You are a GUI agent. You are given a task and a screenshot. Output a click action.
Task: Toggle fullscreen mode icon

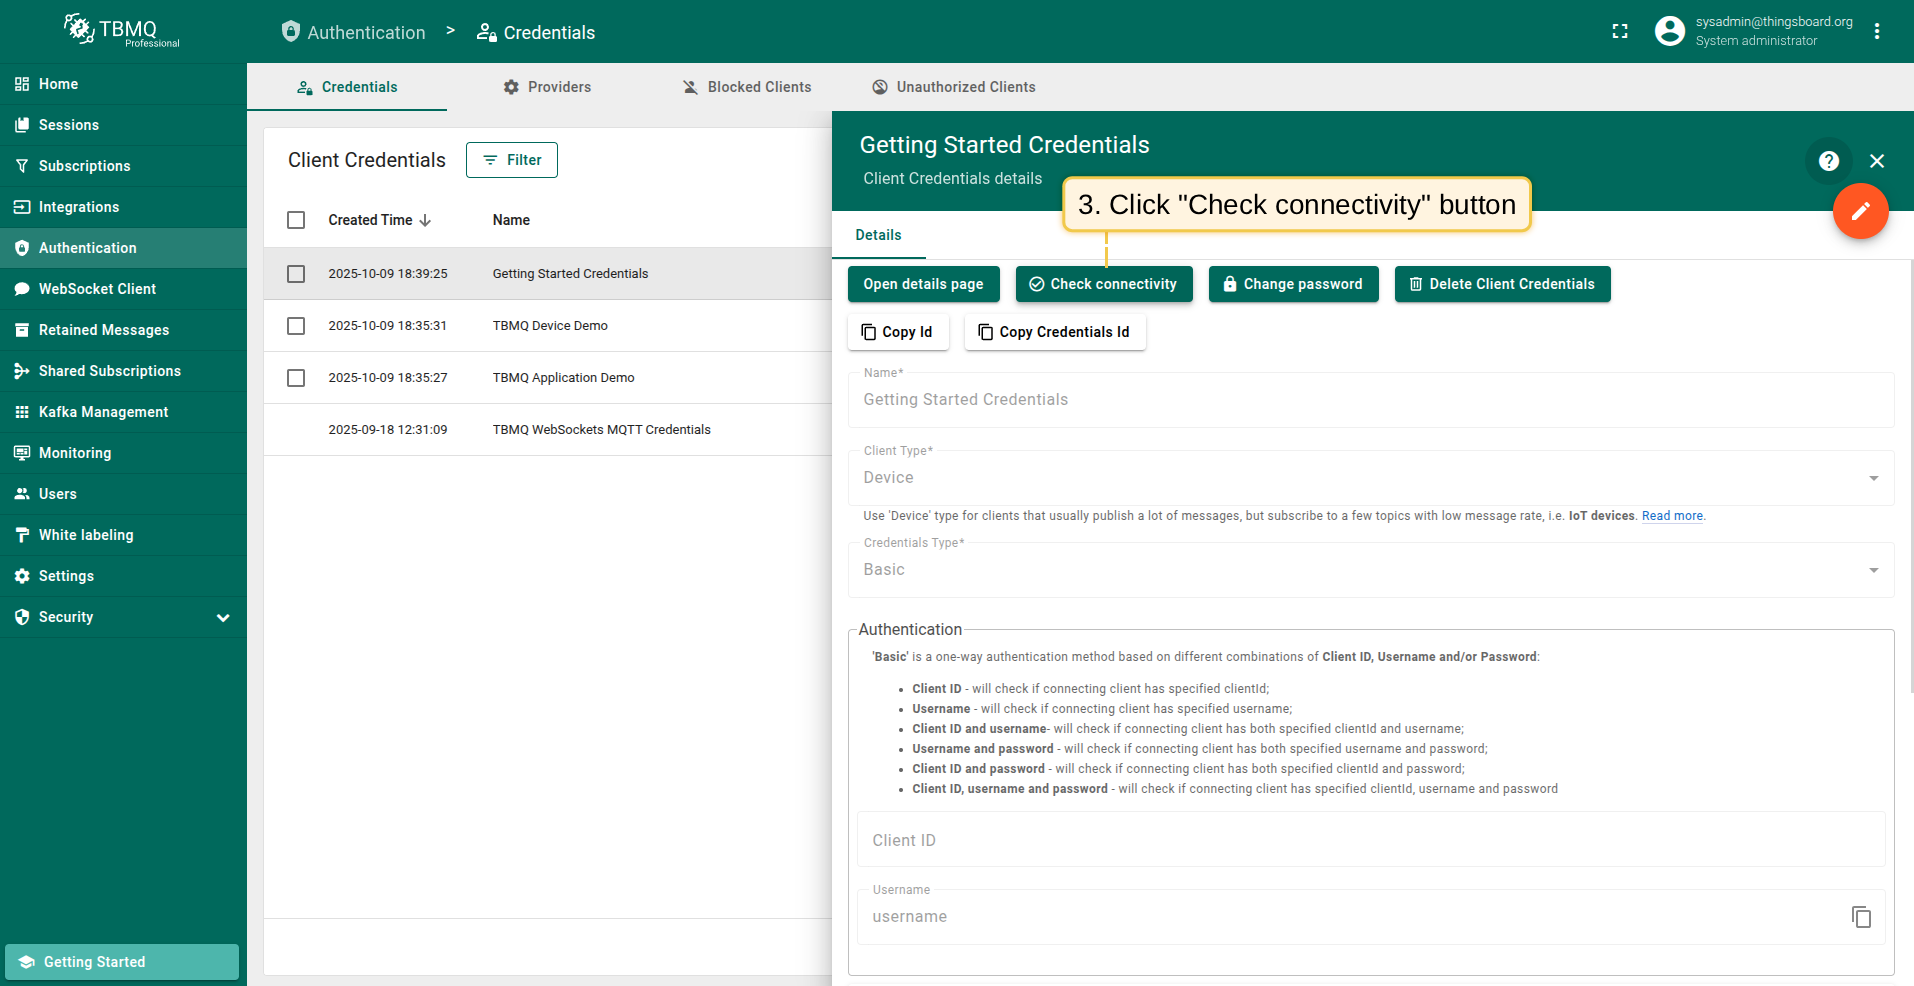click(x=1620, y=32)
